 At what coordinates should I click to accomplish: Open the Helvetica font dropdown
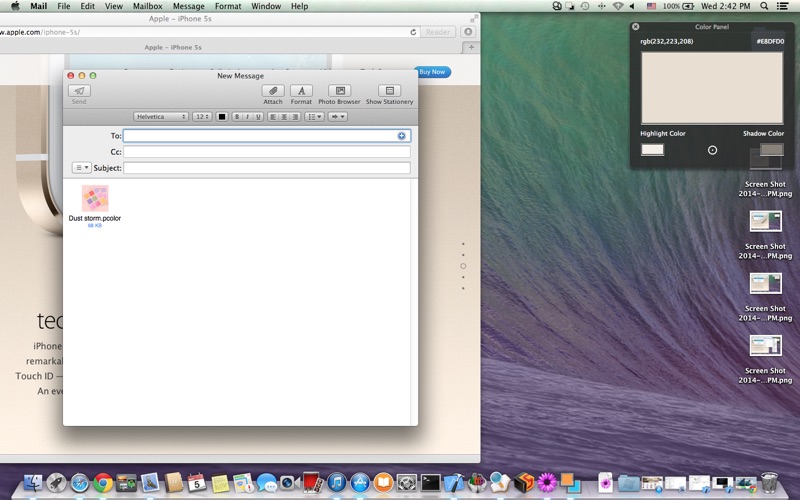[161, 117]
